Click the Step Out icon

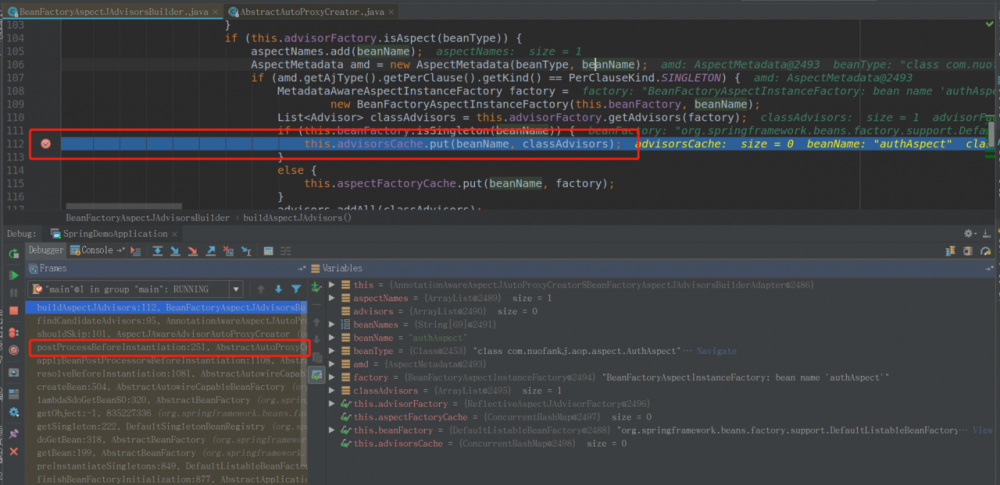(x=210, y=251)
